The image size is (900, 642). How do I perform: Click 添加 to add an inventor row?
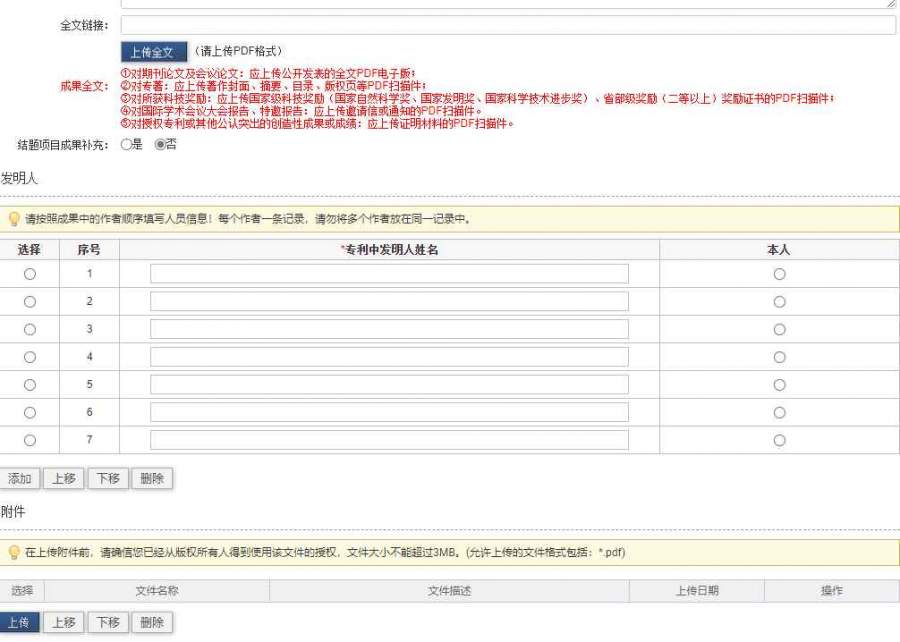tap(20, 479)
